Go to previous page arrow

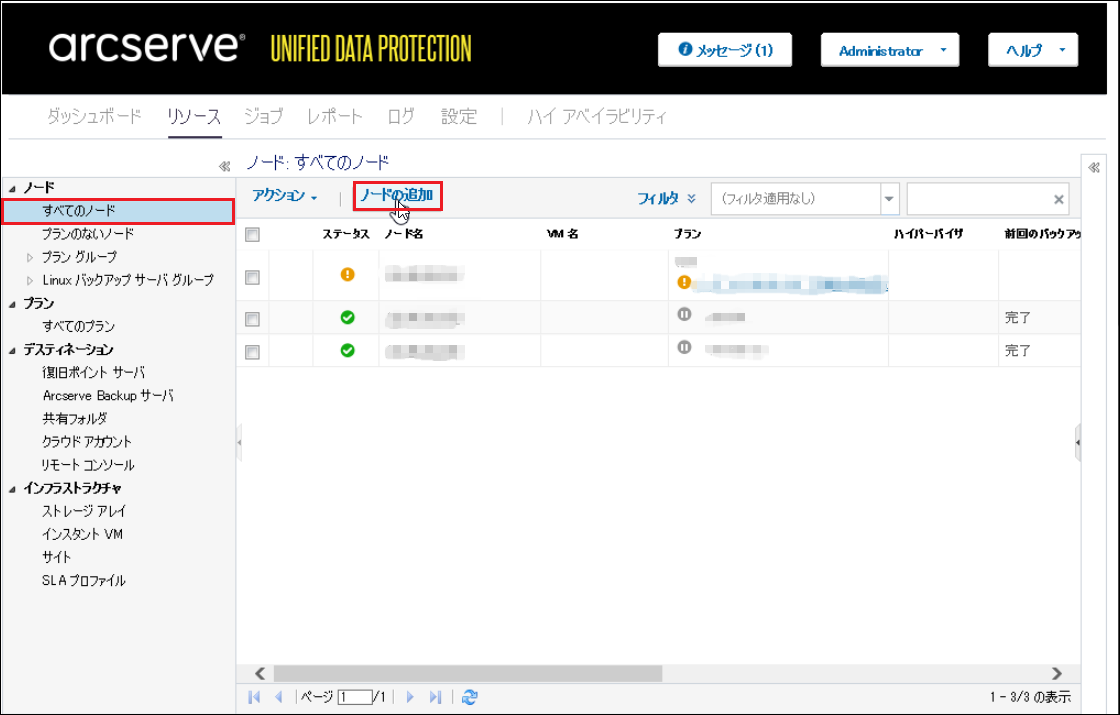click(x=279, y=697)
